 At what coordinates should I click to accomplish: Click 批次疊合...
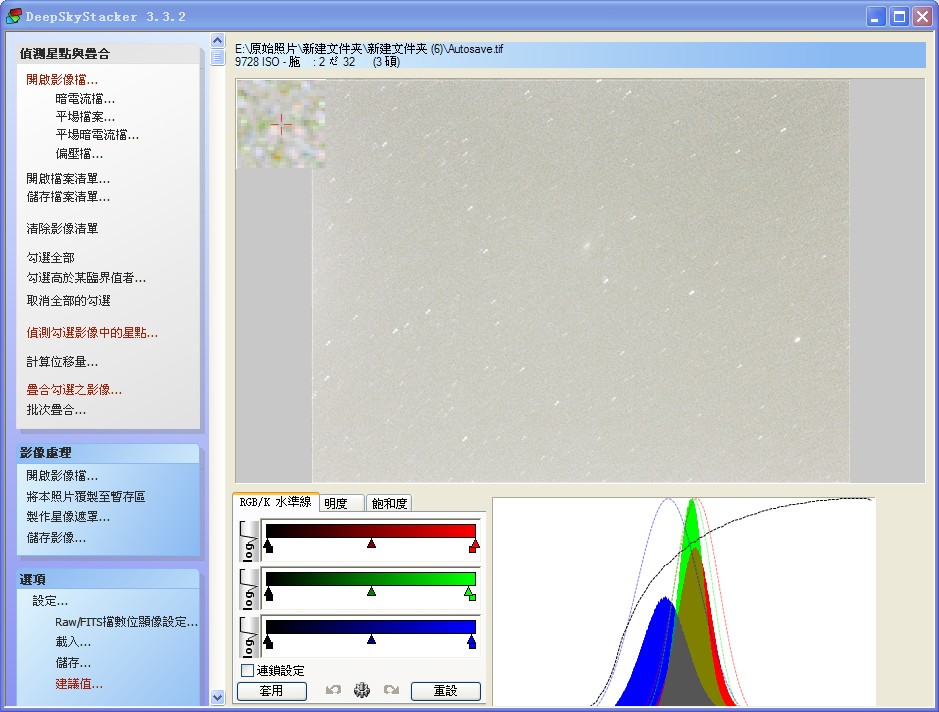(56, 410)
